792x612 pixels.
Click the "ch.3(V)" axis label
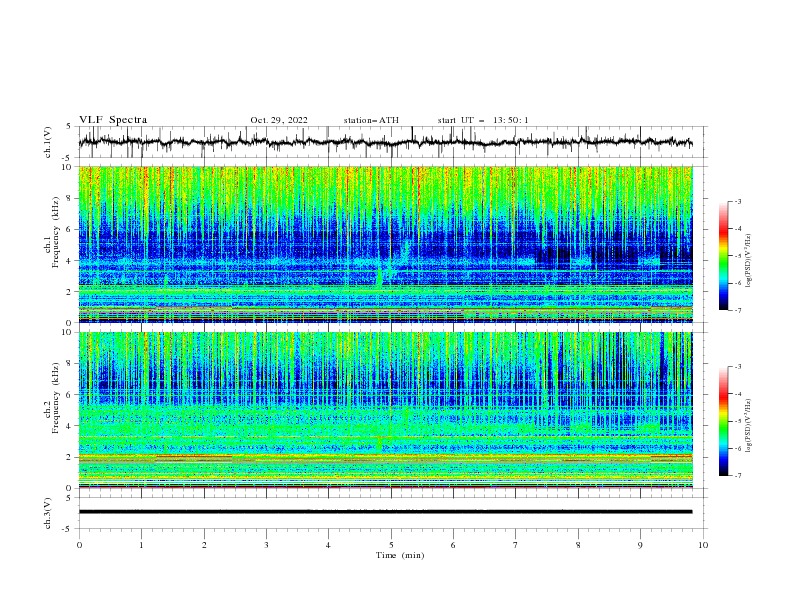click(x=48, y=513)
